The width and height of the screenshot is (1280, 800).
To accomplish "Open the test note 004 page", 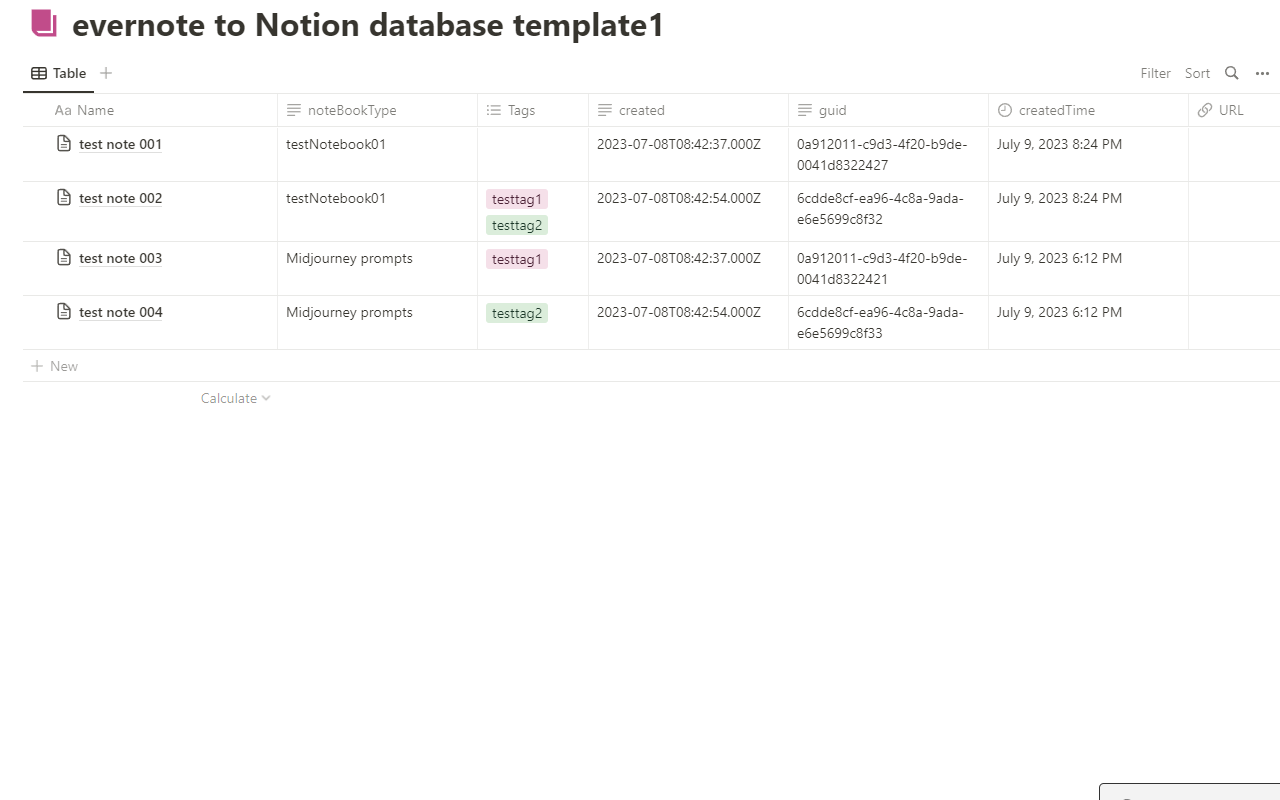I will (120, 312).
